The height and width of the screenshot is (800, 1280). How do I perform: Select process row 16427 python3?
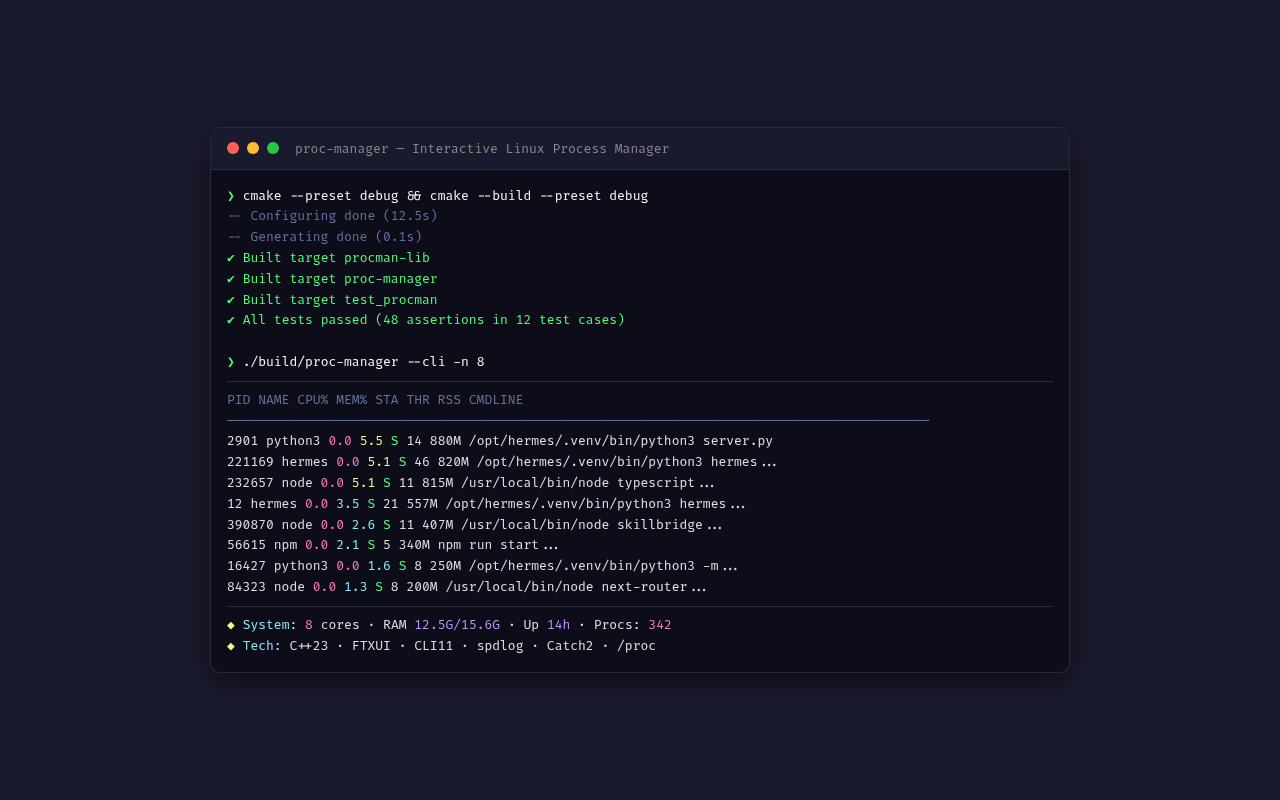[x=482, y=566]
